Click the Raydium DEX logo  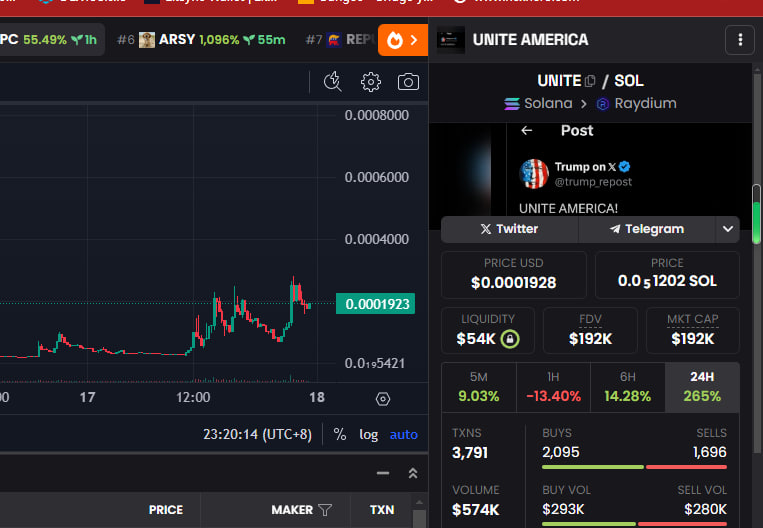603,104
